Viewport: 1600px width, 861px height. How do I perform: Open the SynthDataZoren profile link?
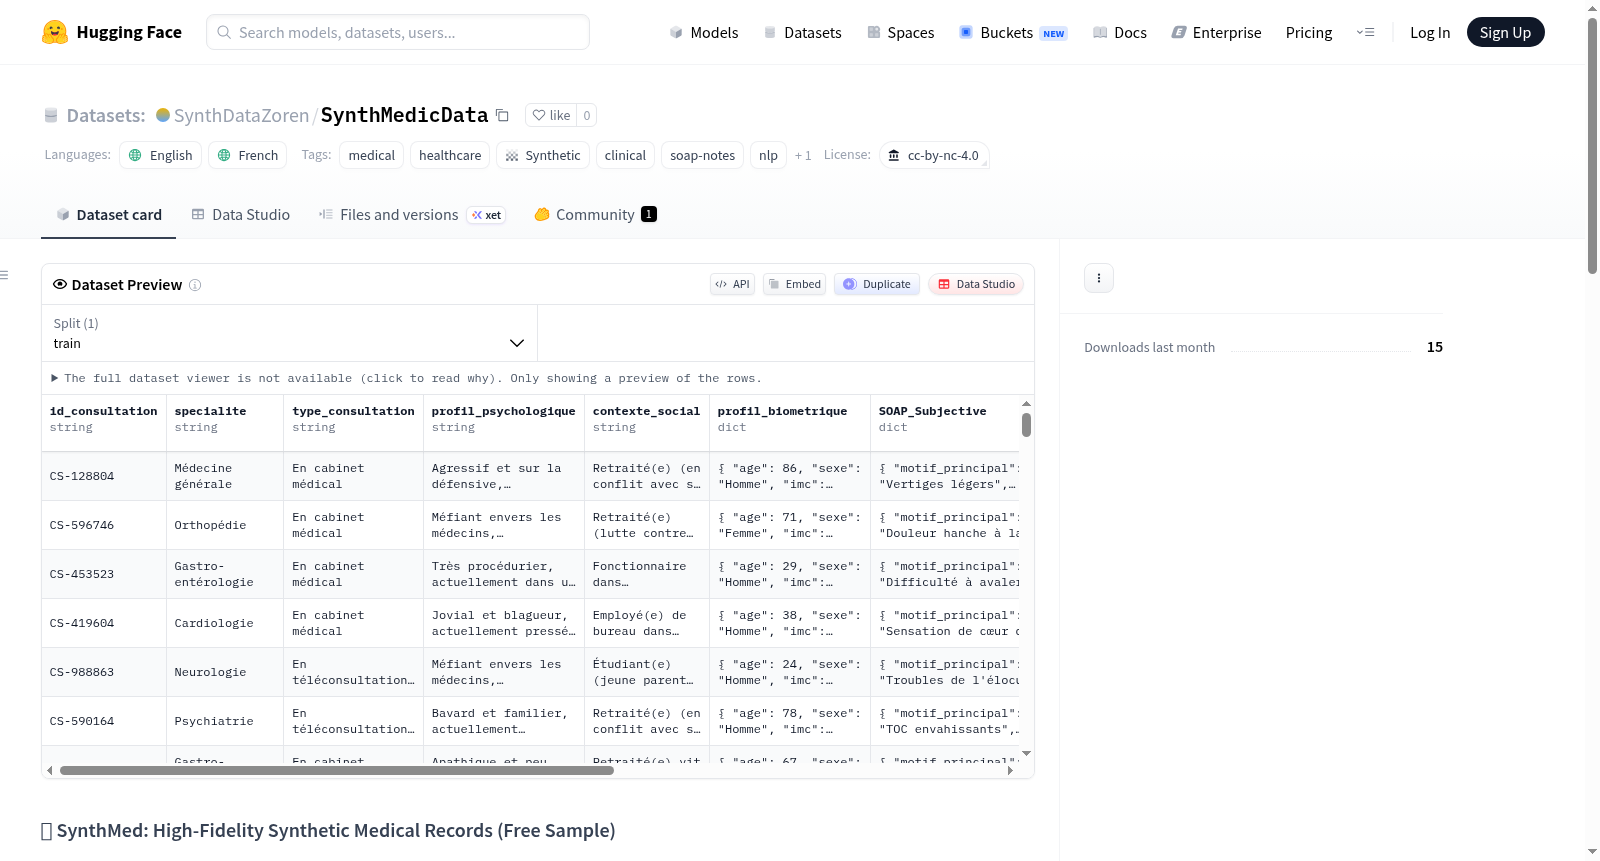click(x=242, y=116)
